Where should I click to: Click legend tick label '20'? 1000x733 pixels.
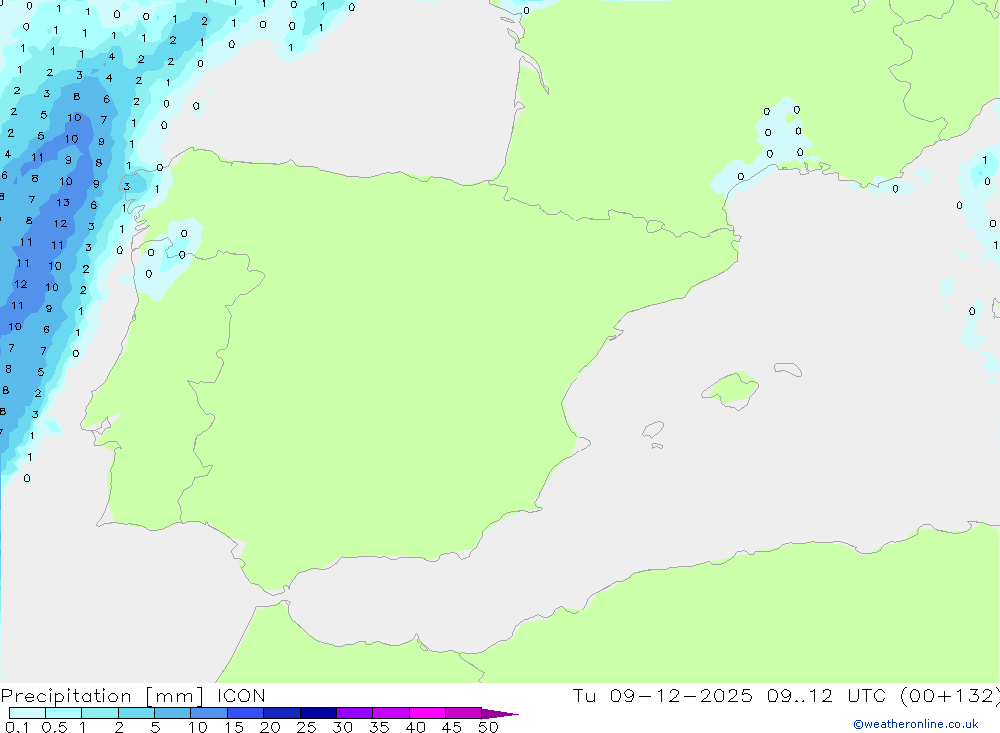click(270, 727)
